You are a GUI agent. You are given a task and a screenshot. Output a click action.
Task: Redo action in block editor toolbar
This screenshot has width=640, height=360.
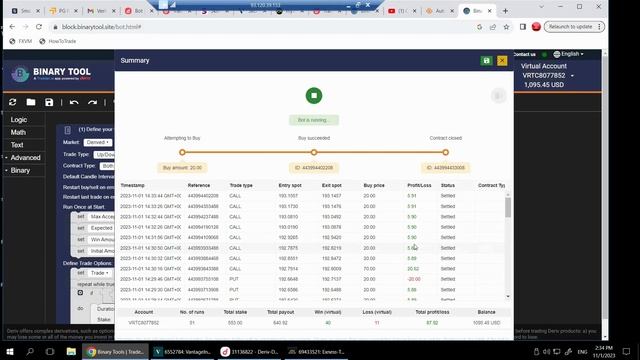(x=93, y=102)
